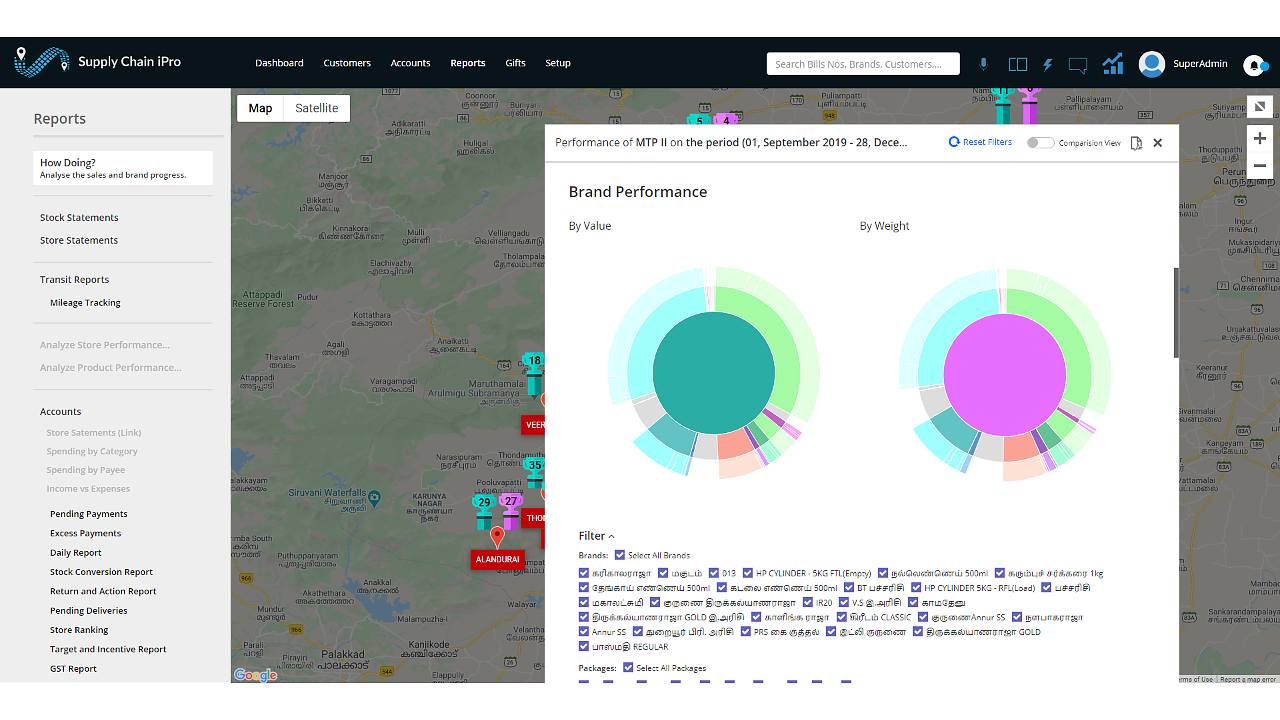Click the microphone voice search icon

(x=983, y=64)
